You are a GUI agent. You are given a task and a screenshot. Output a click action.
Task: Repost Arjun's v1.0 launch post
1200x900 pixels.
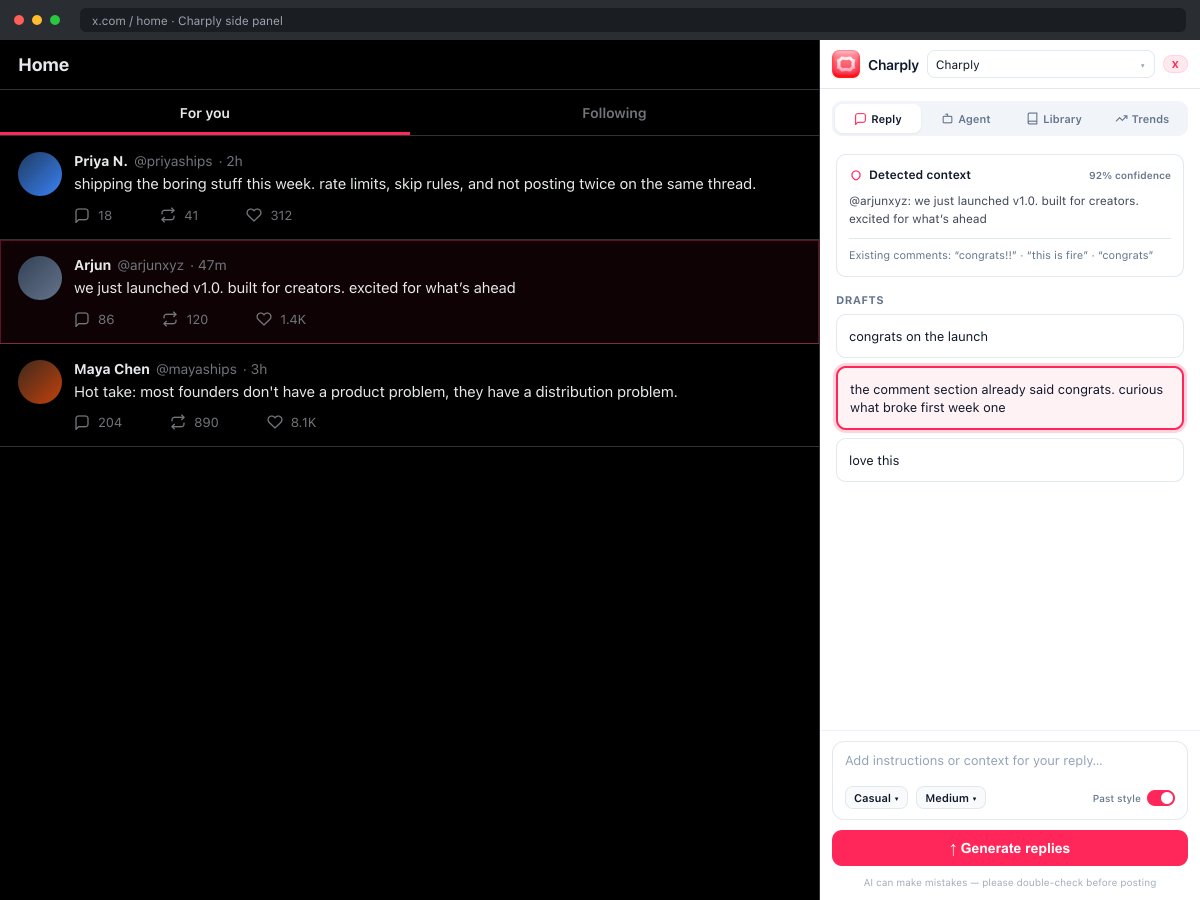click(170, 319)
